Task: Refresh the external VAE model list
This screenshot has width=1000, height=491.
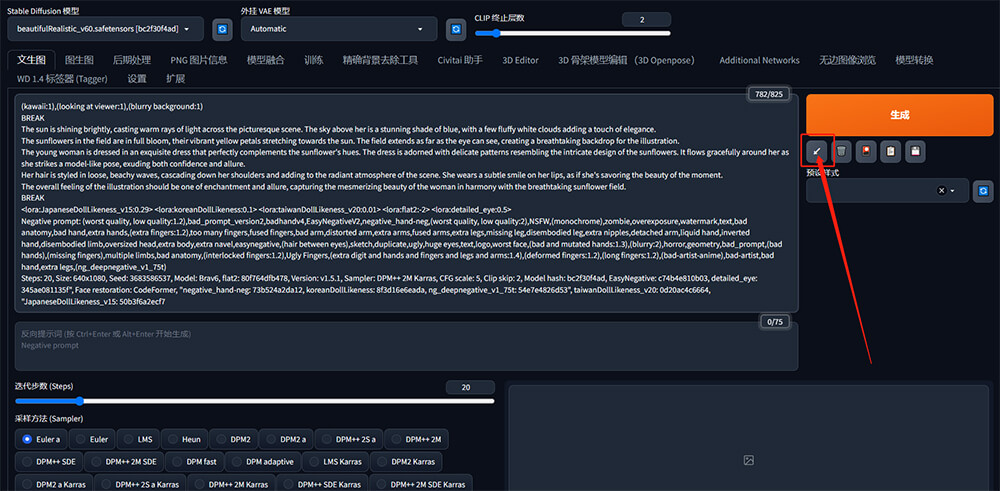Action: click(x=456, y=29)
